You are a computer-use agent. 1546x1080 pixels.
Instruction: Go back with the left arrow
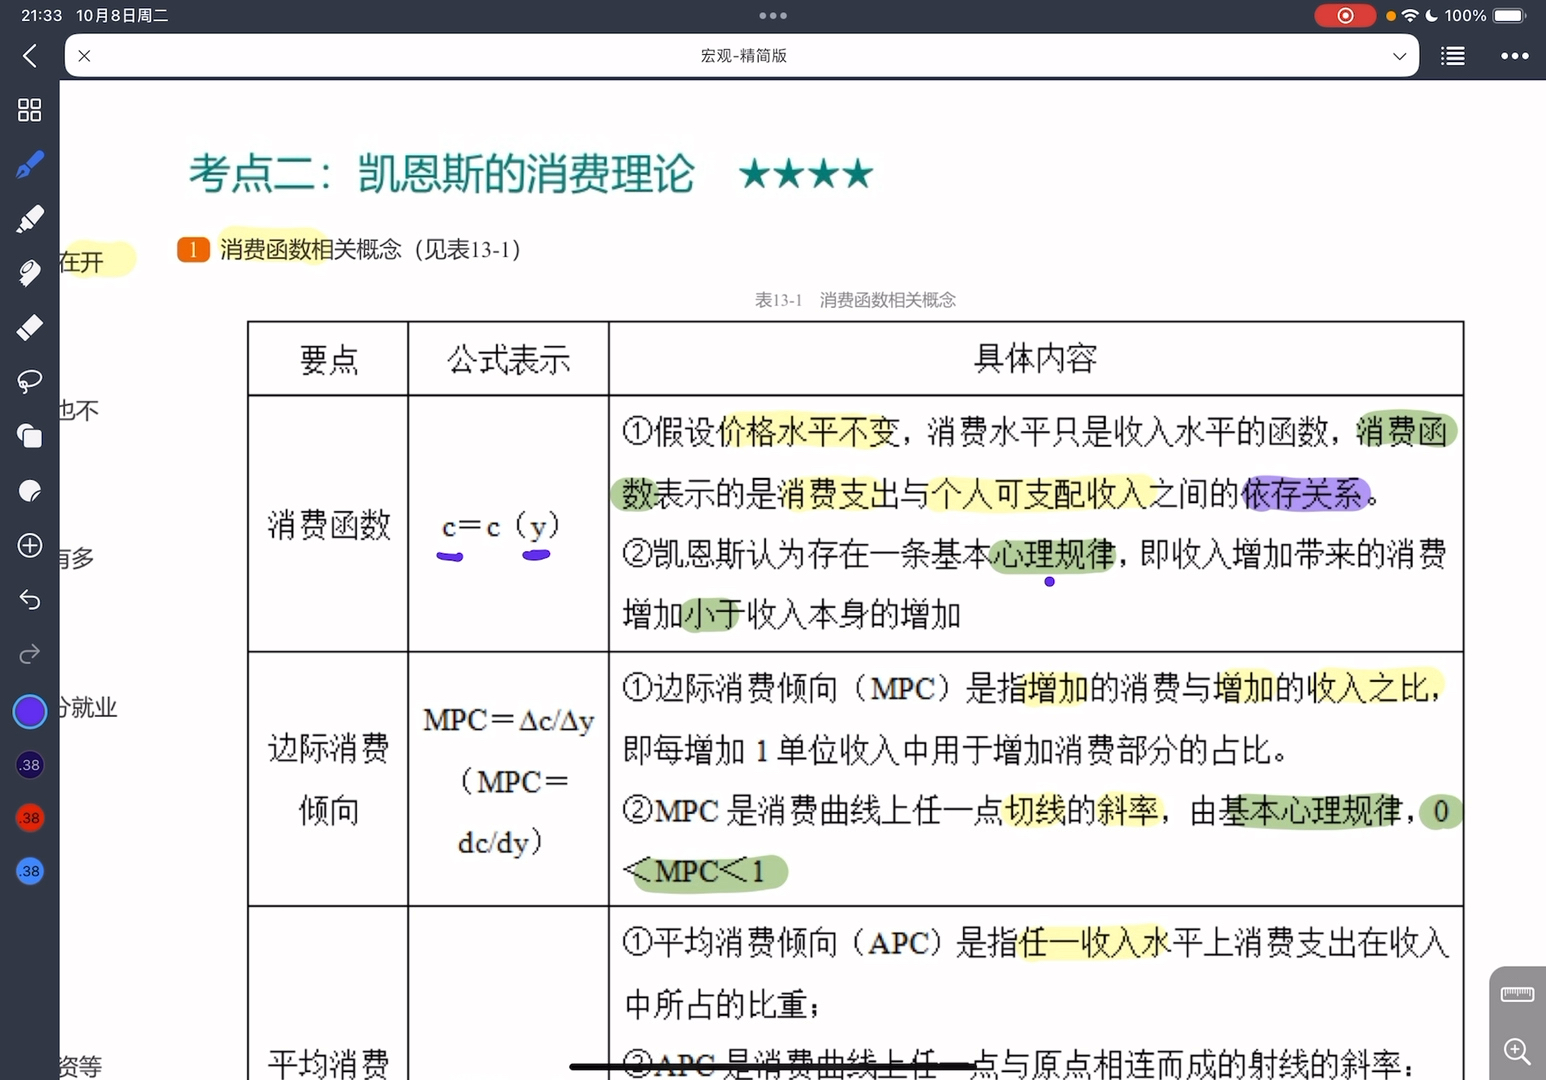[x=30, y=56]
